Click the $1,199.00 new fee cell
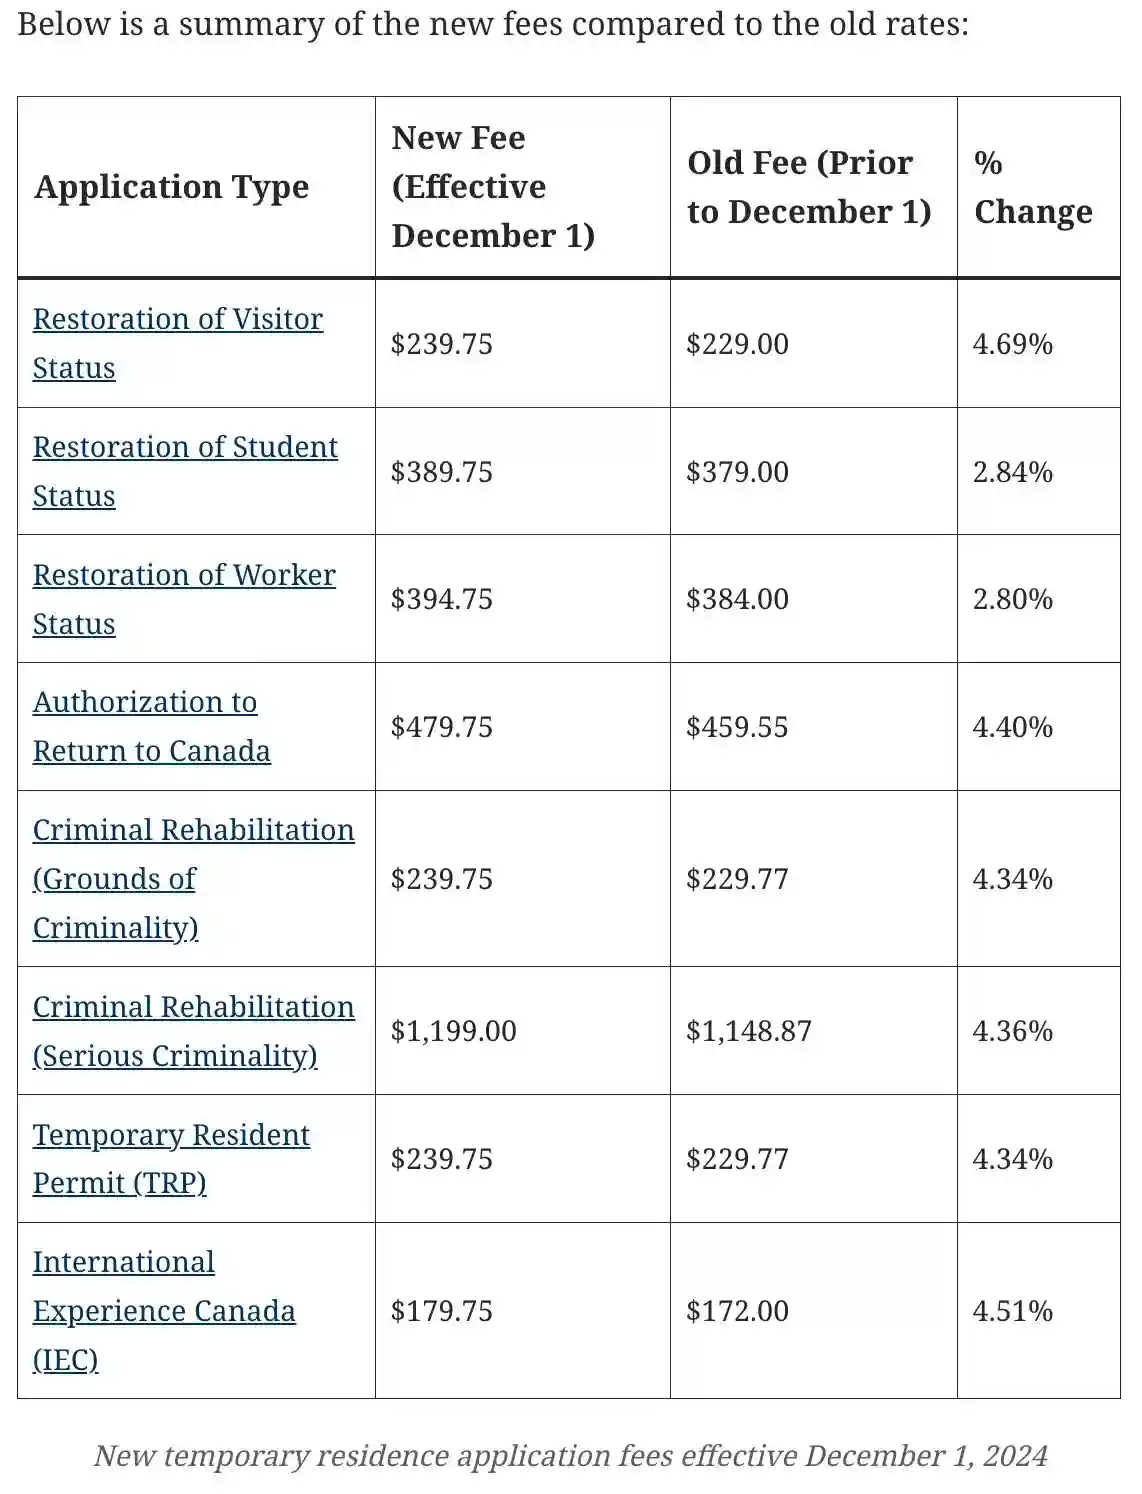1142x1494 pixels. pyautogui.click(x=454, y=1031)
